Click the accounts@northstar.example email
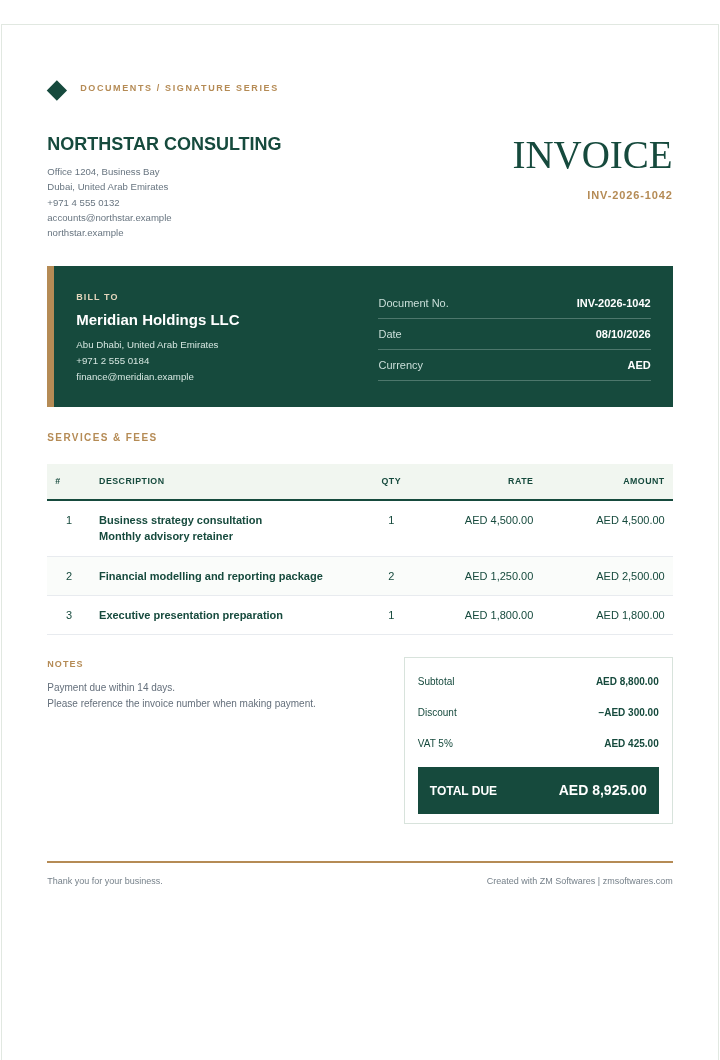 point(110,218)
